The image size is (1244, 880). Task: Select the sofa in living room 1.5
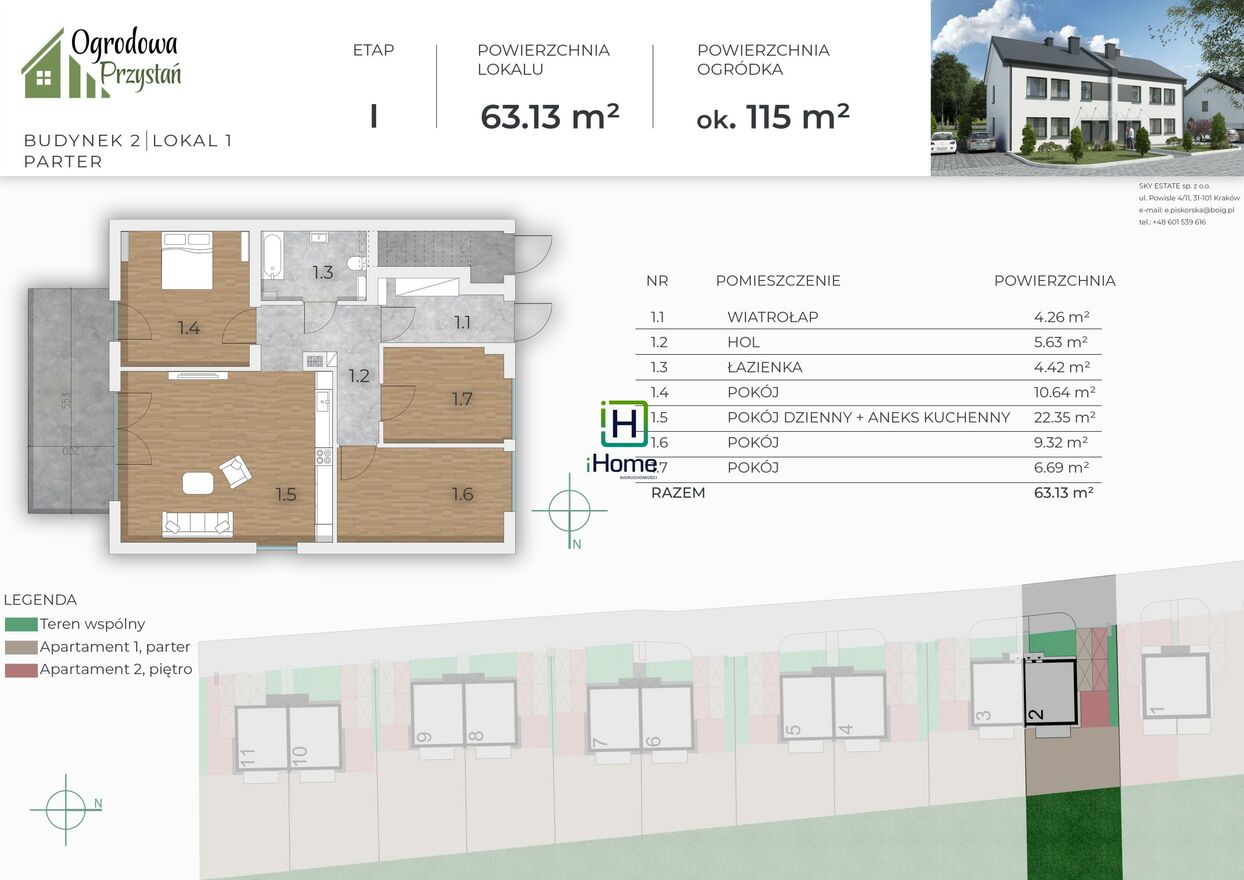[198, 524]
